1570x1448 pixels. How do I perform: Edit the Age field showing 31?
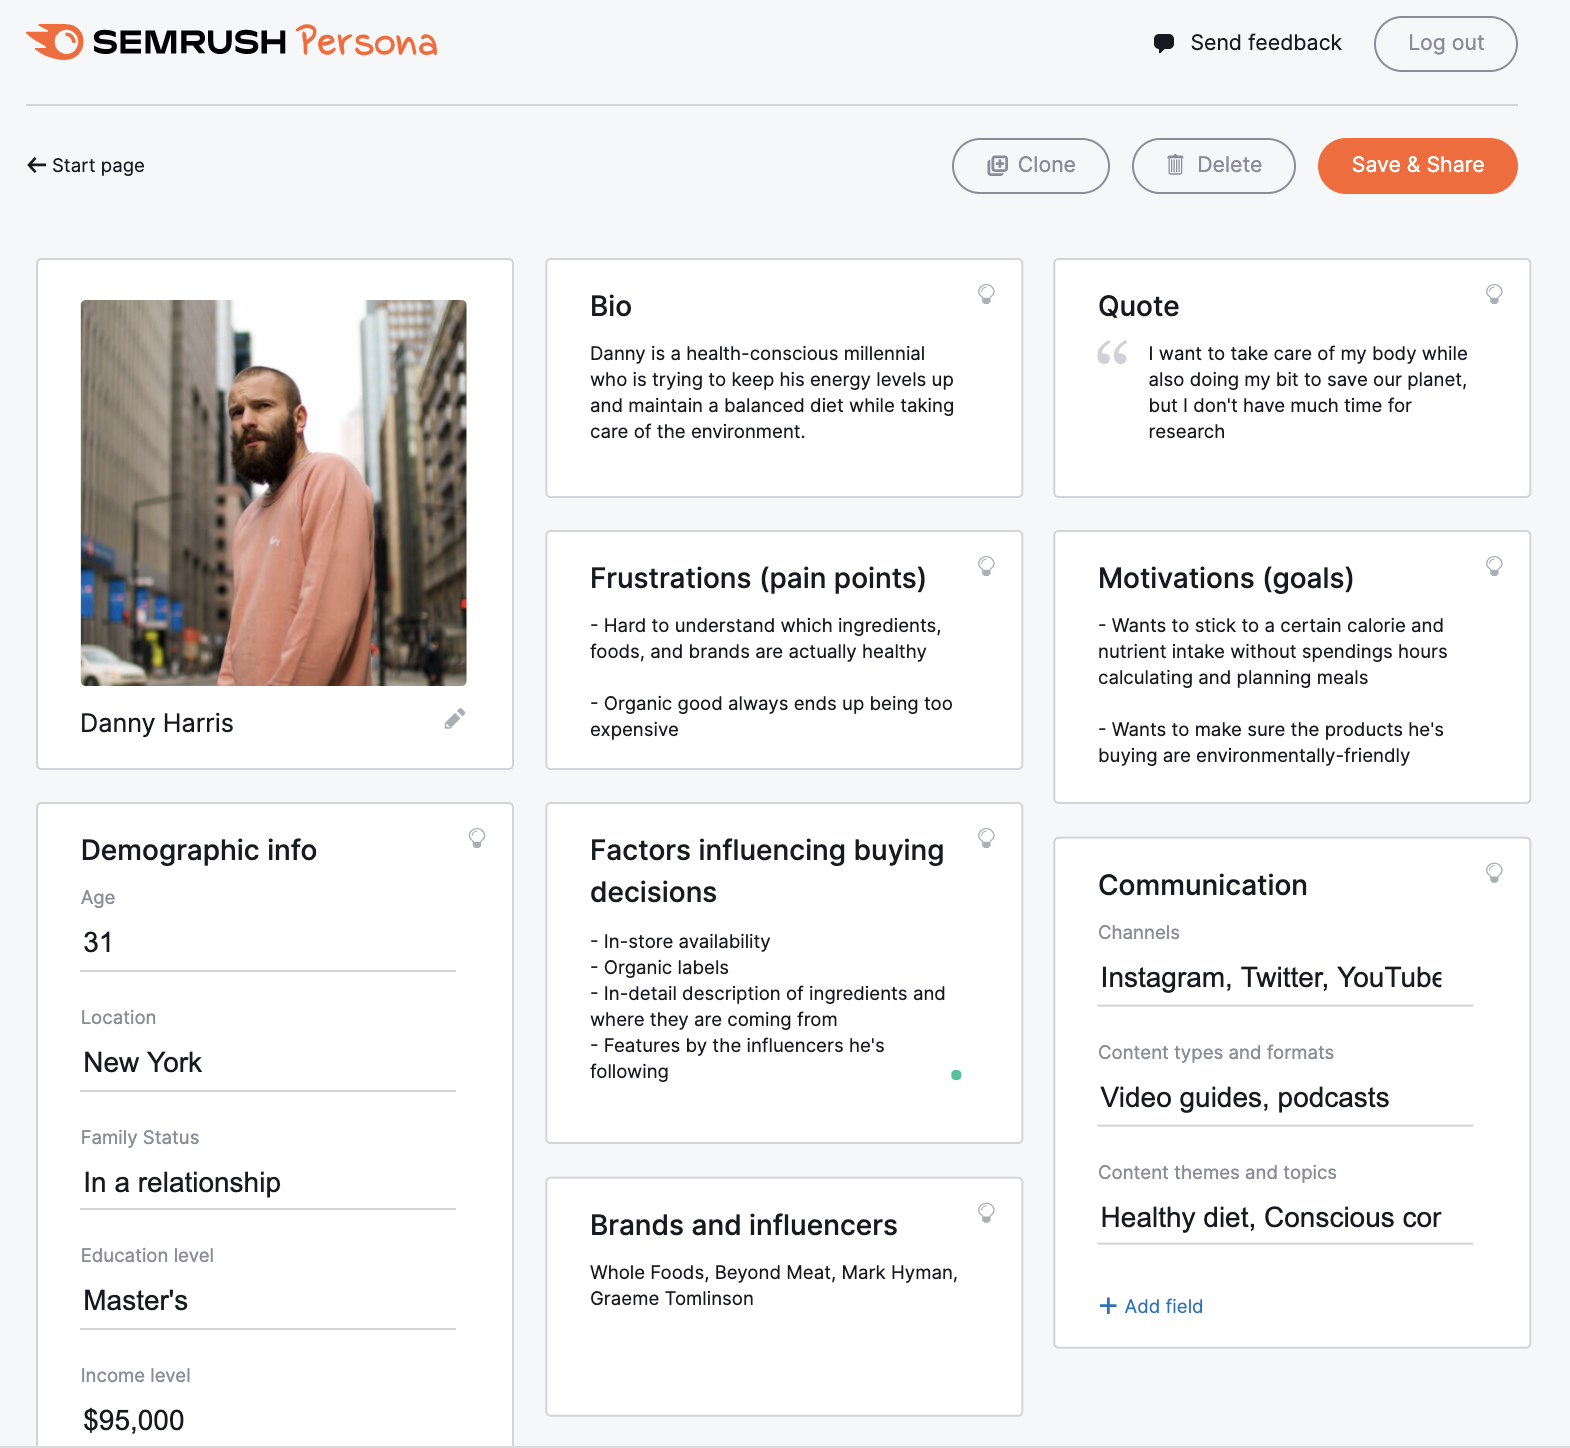[x=268, y=942]
